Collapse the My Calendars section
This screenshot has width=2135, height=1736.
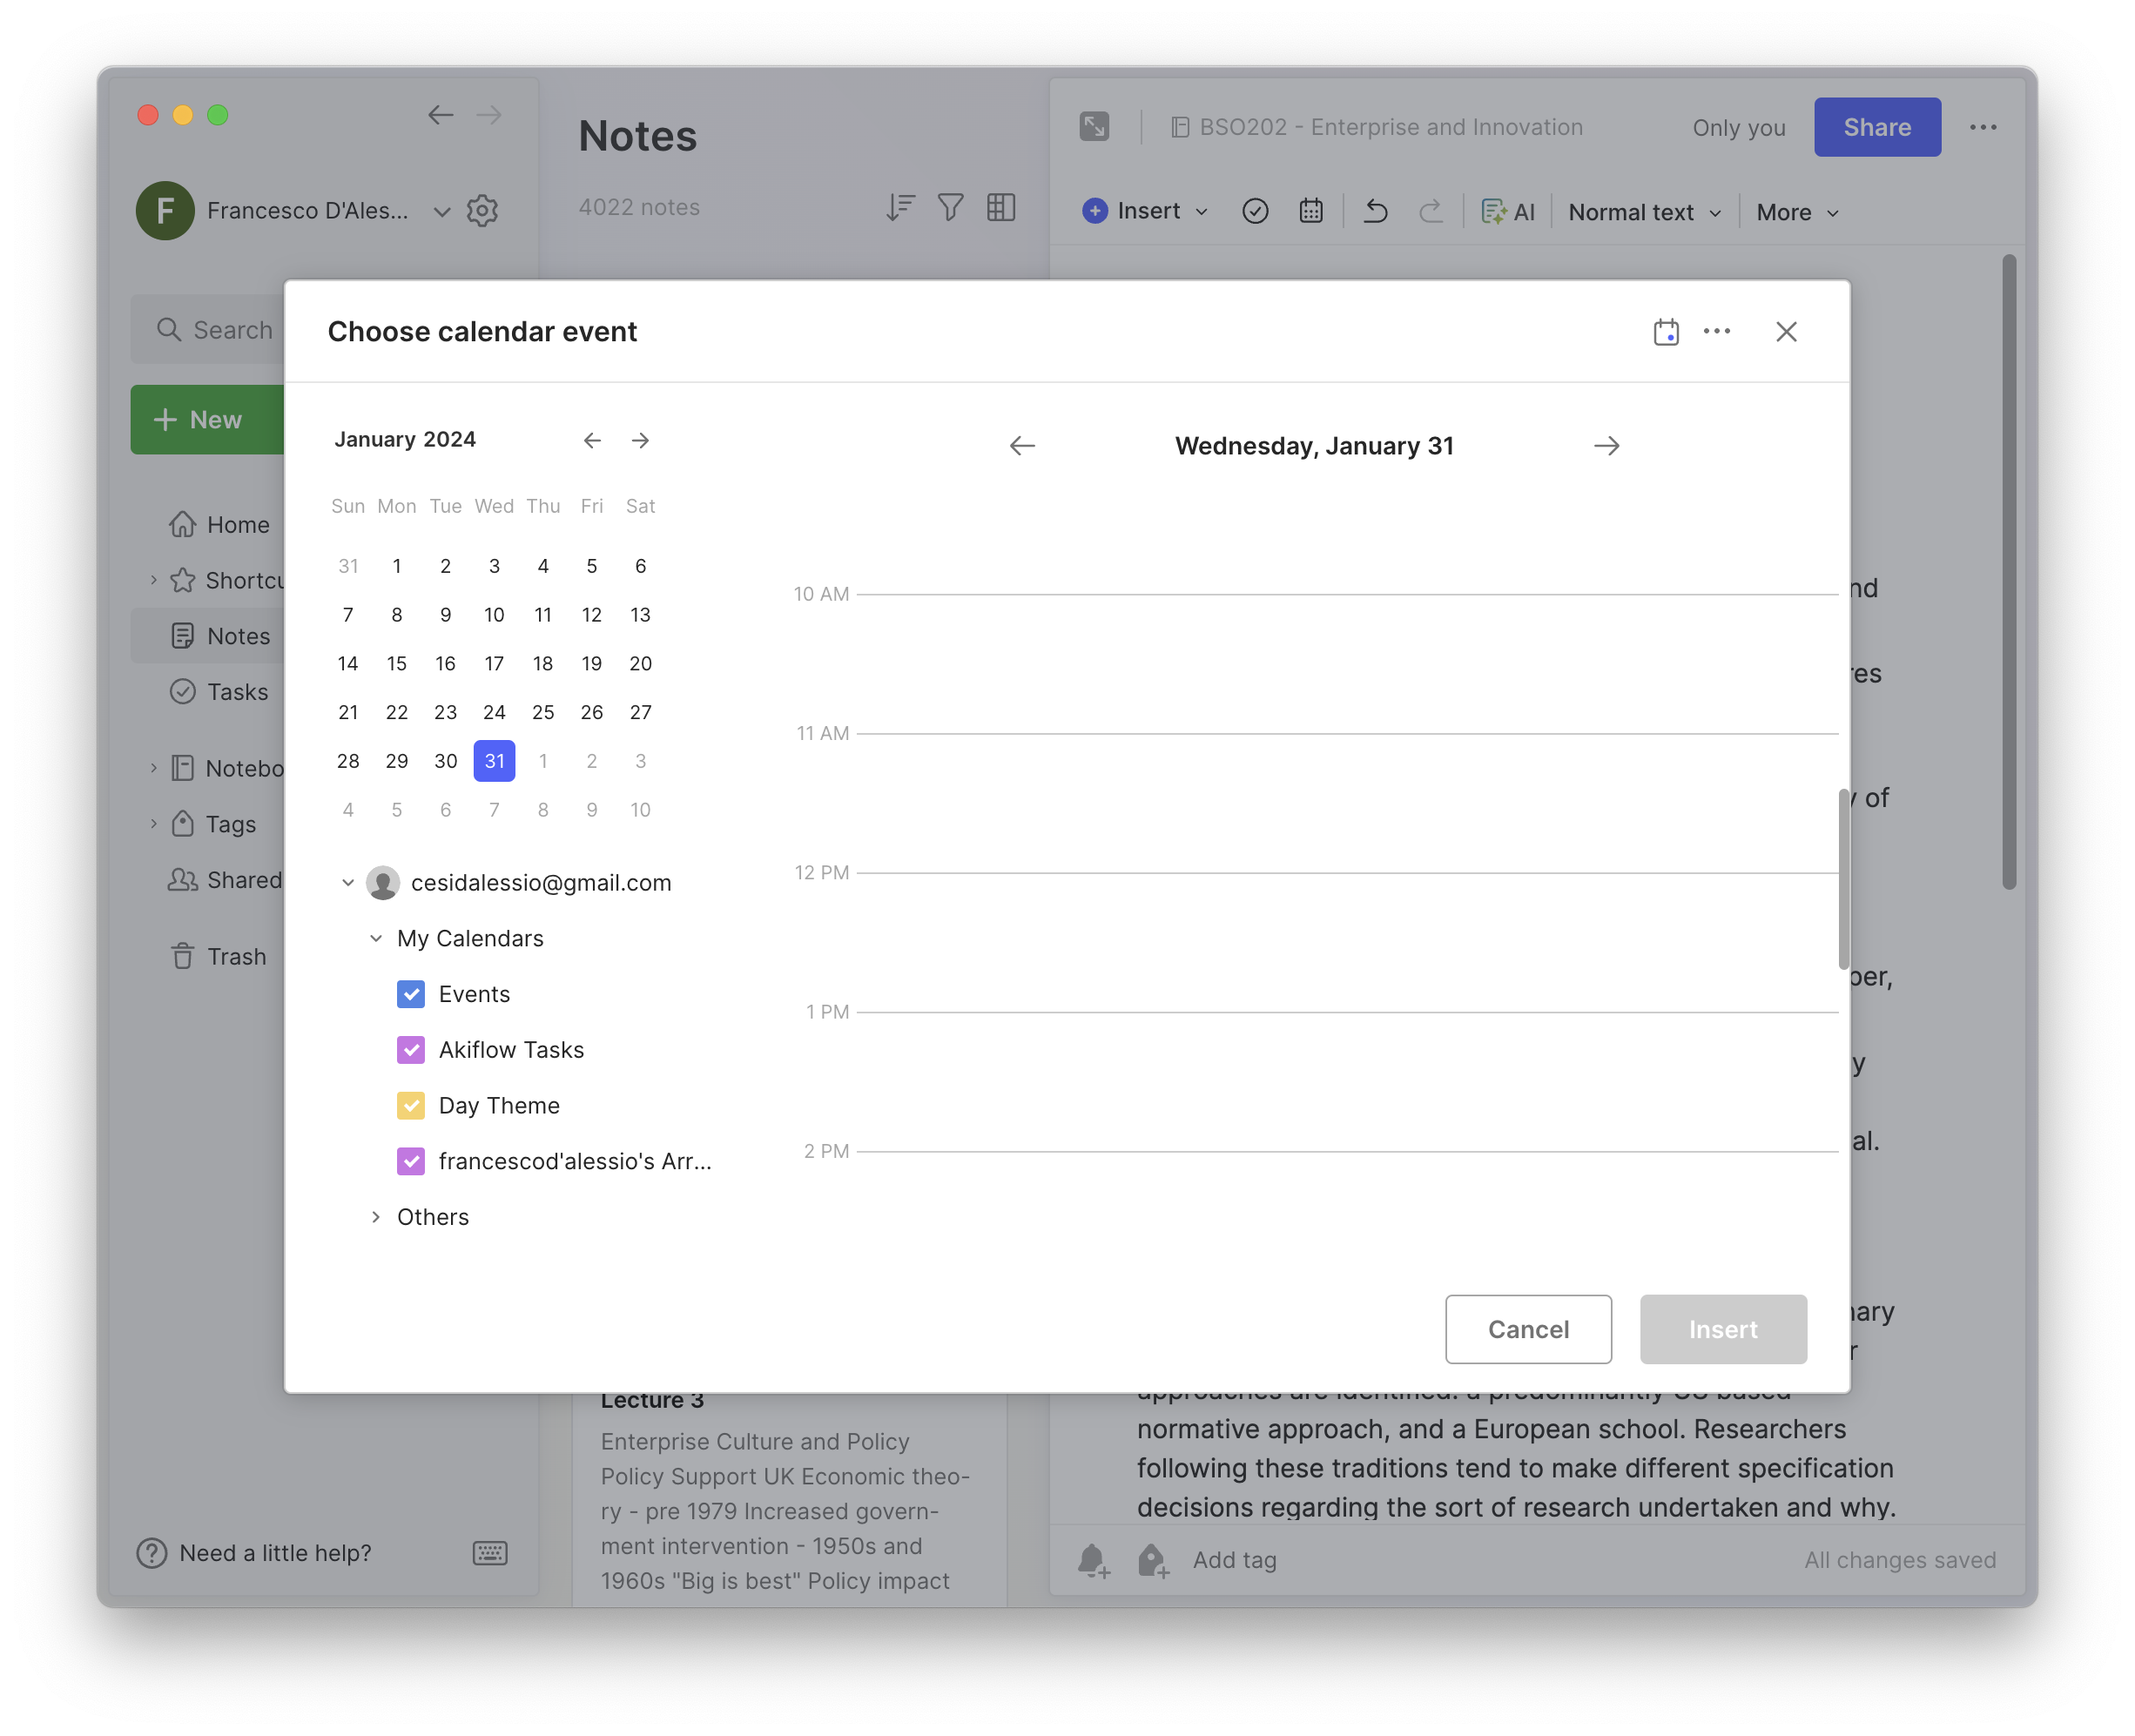point(376,938)
